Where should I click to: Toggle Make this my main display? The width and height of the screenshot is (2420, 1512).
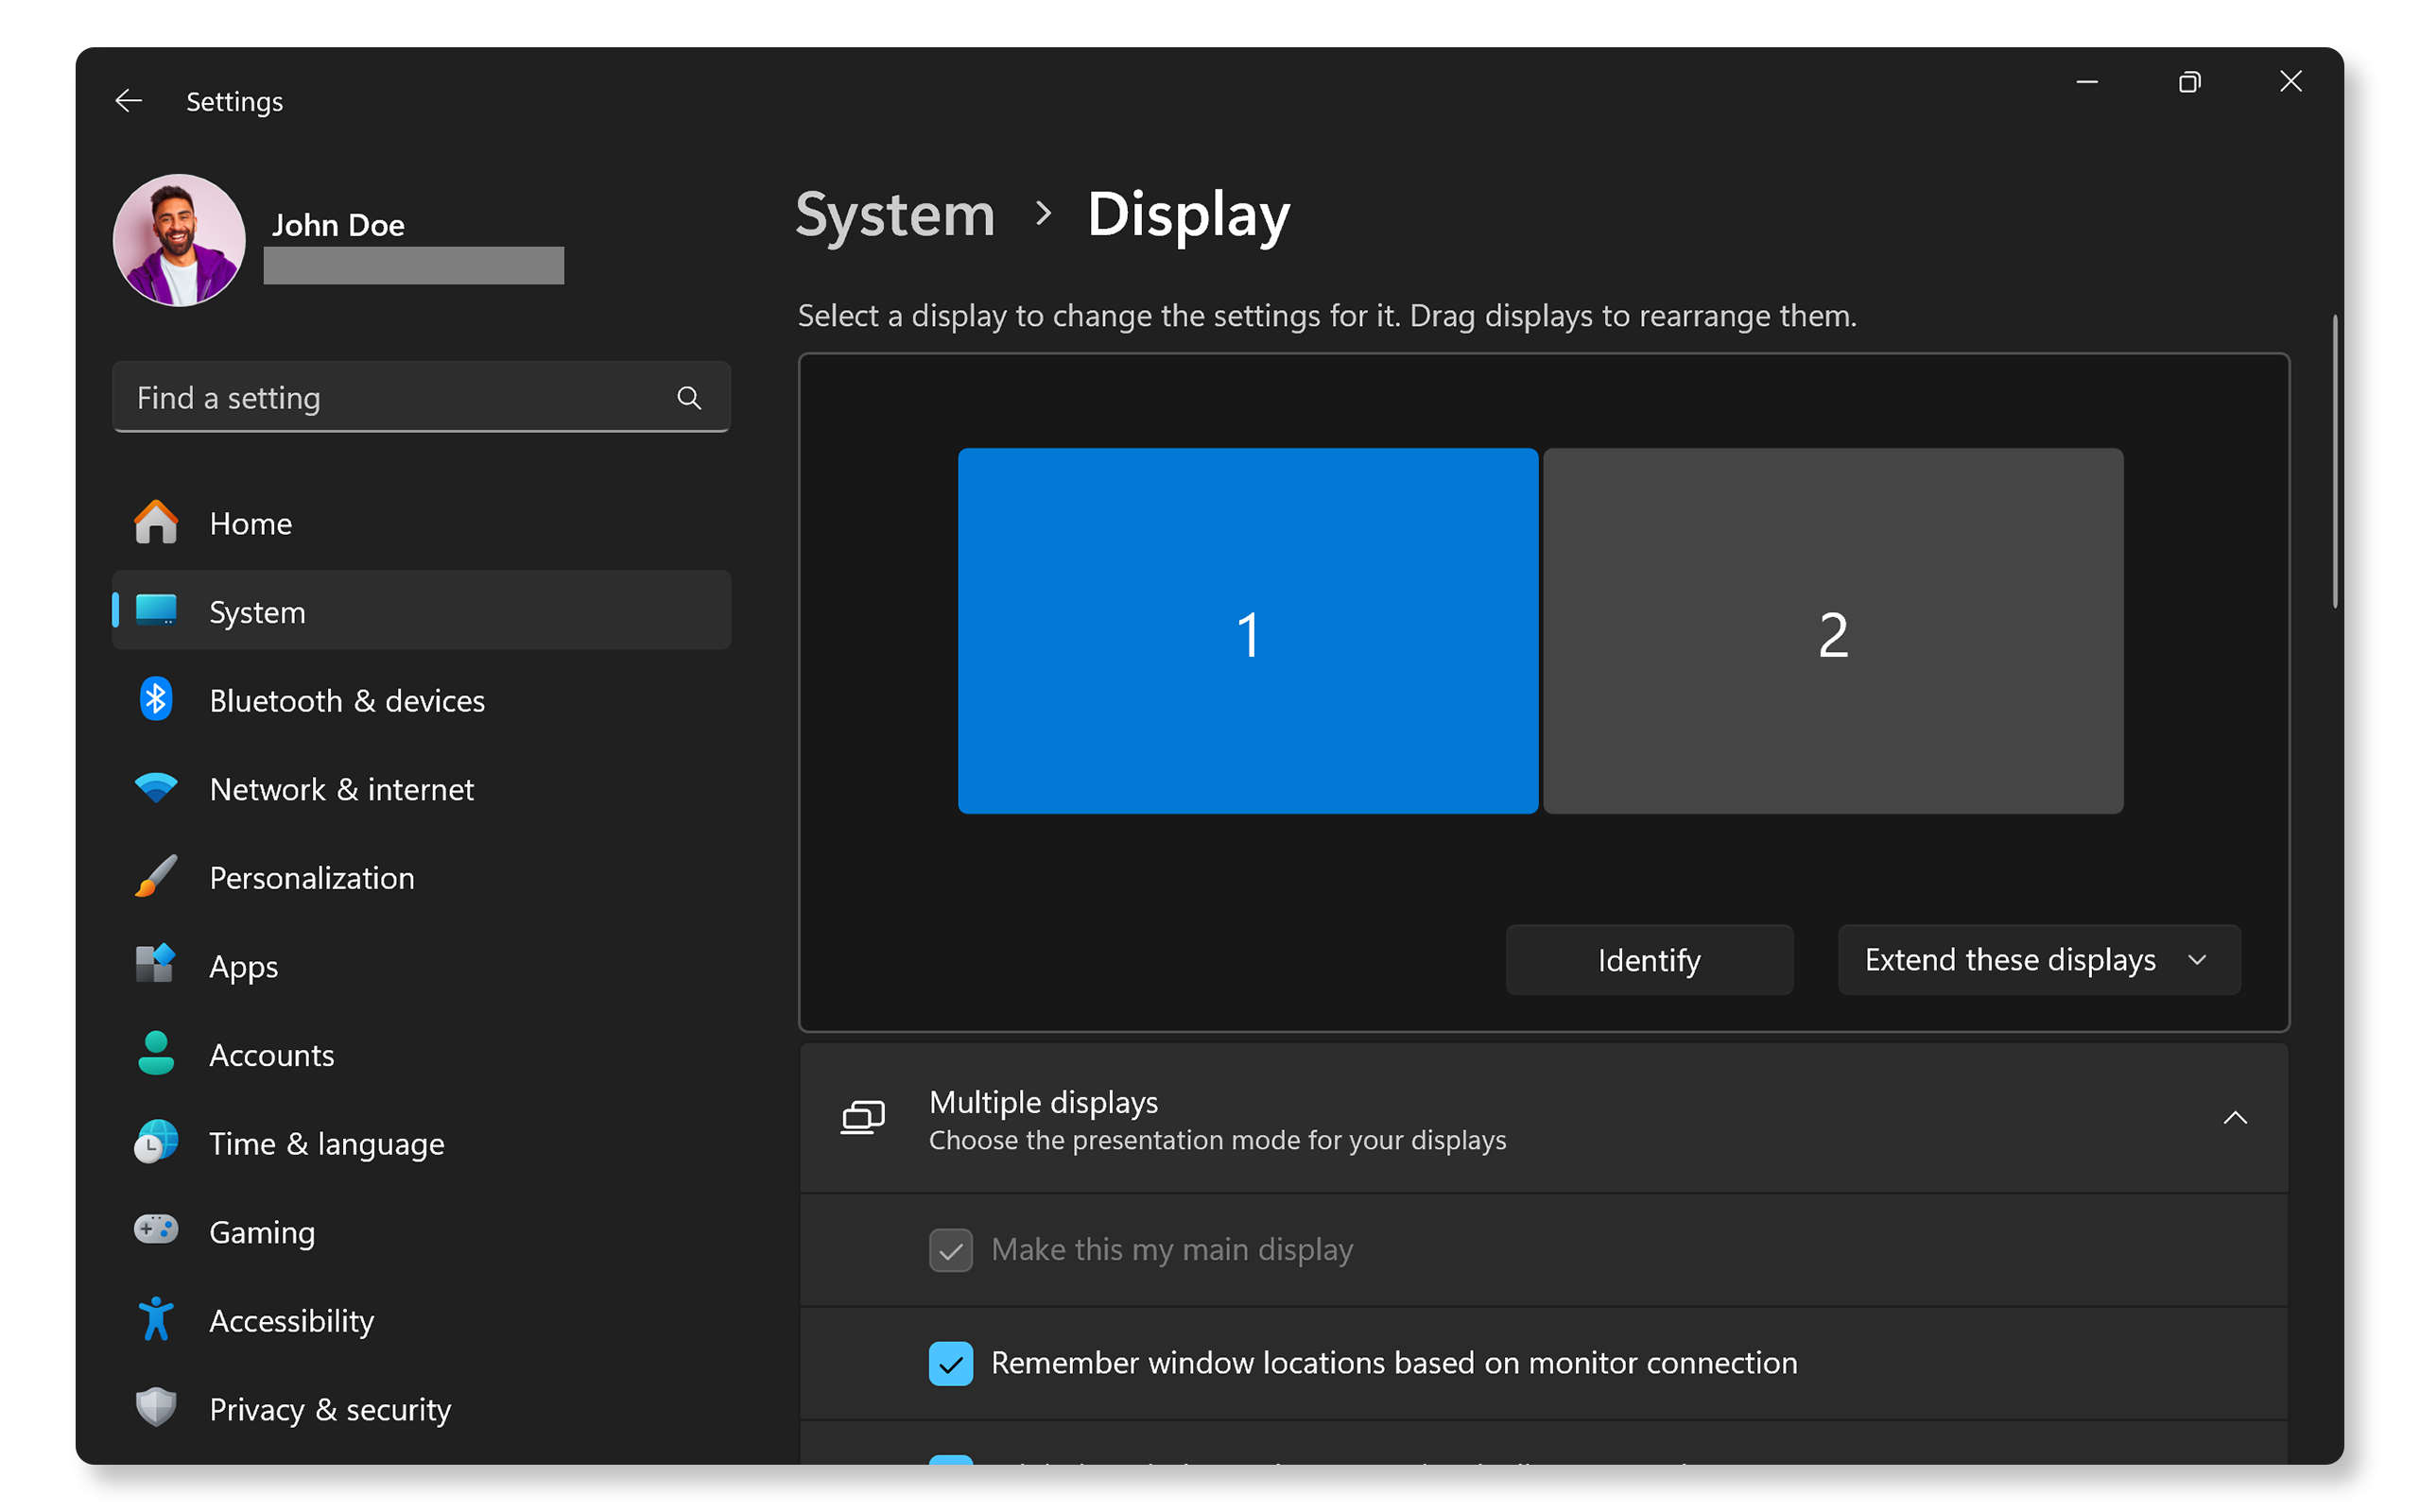(951, 1249)
